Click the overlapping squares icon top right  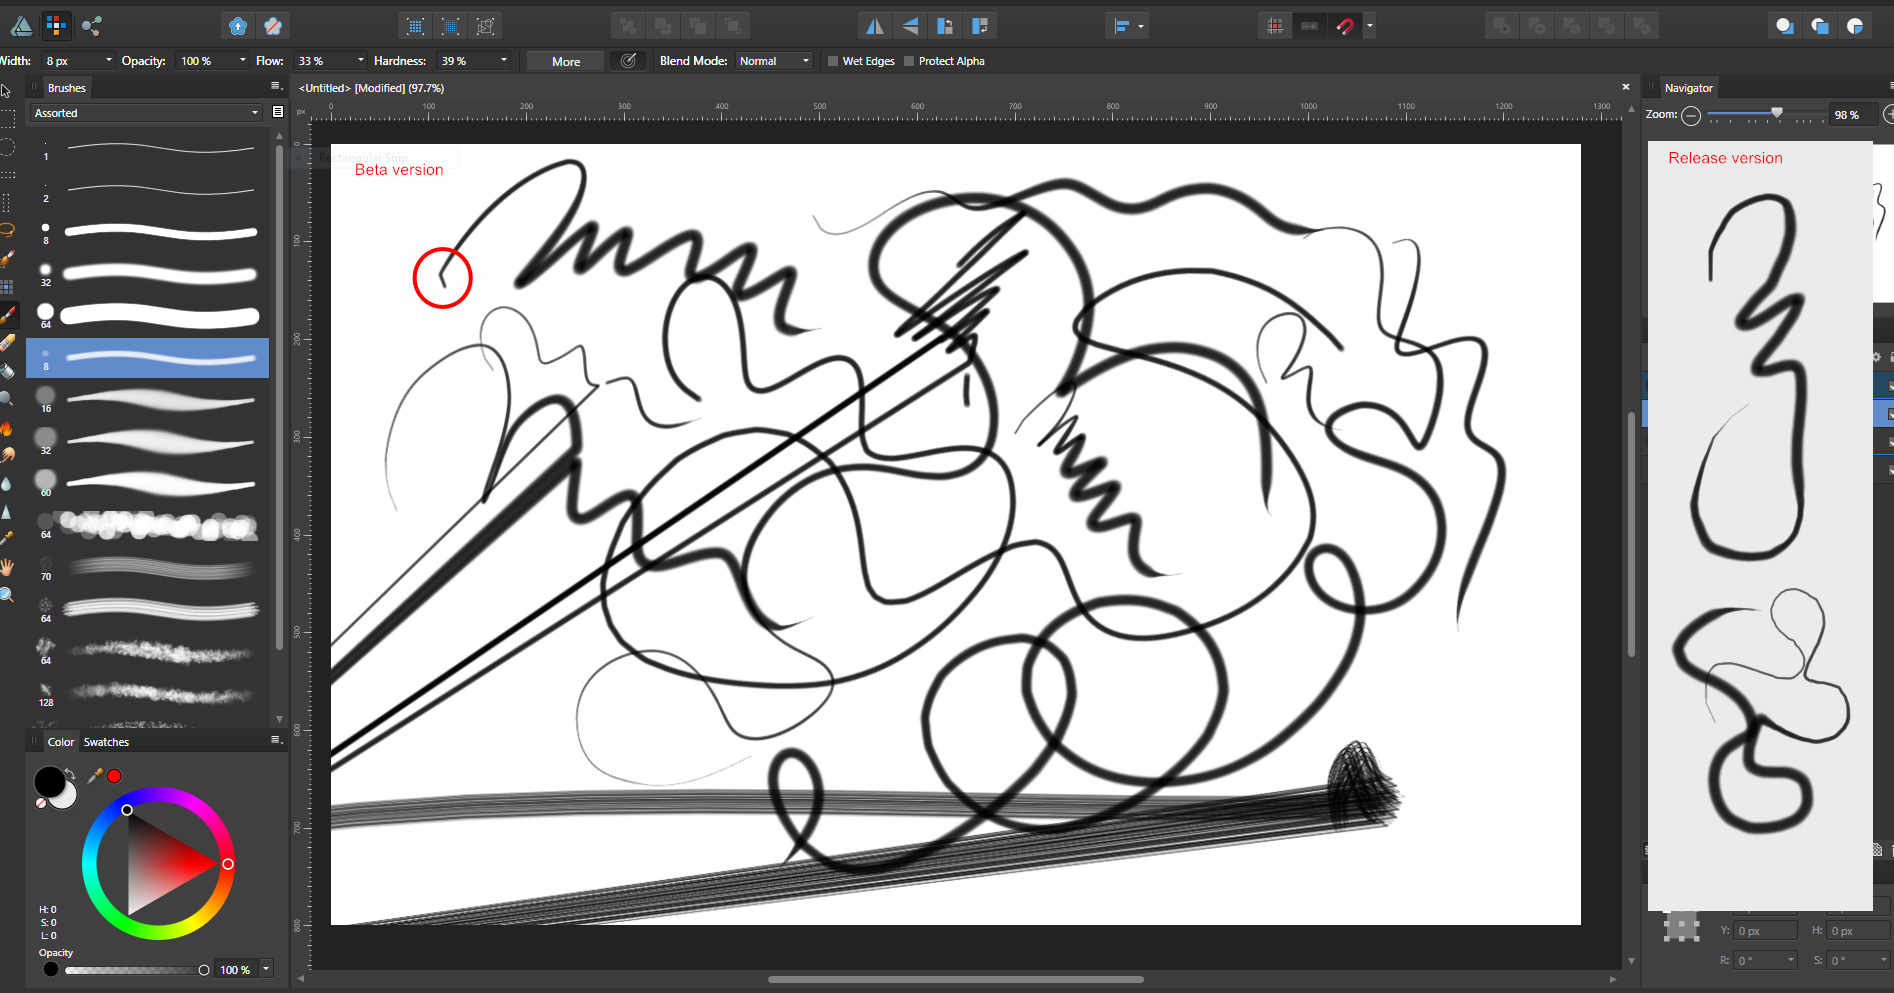click(1820, 26)
